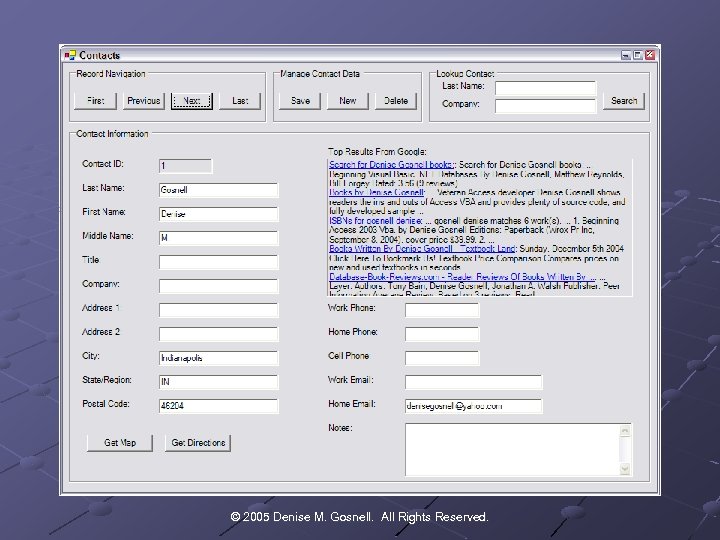Image resolution: width=720 pixels, height=540 pixels.
Task: Click the Middle Name field
Action: click(x=219, y=237)
